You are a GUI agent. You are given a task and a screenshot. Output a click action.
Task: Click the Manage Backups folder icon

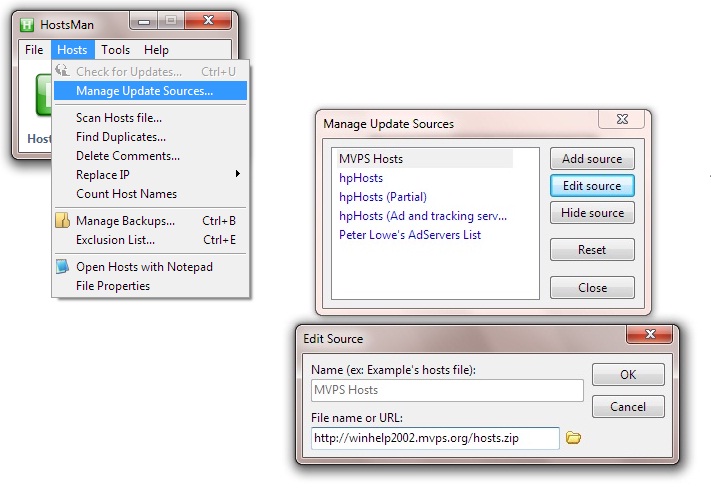[x=63, y=220]
